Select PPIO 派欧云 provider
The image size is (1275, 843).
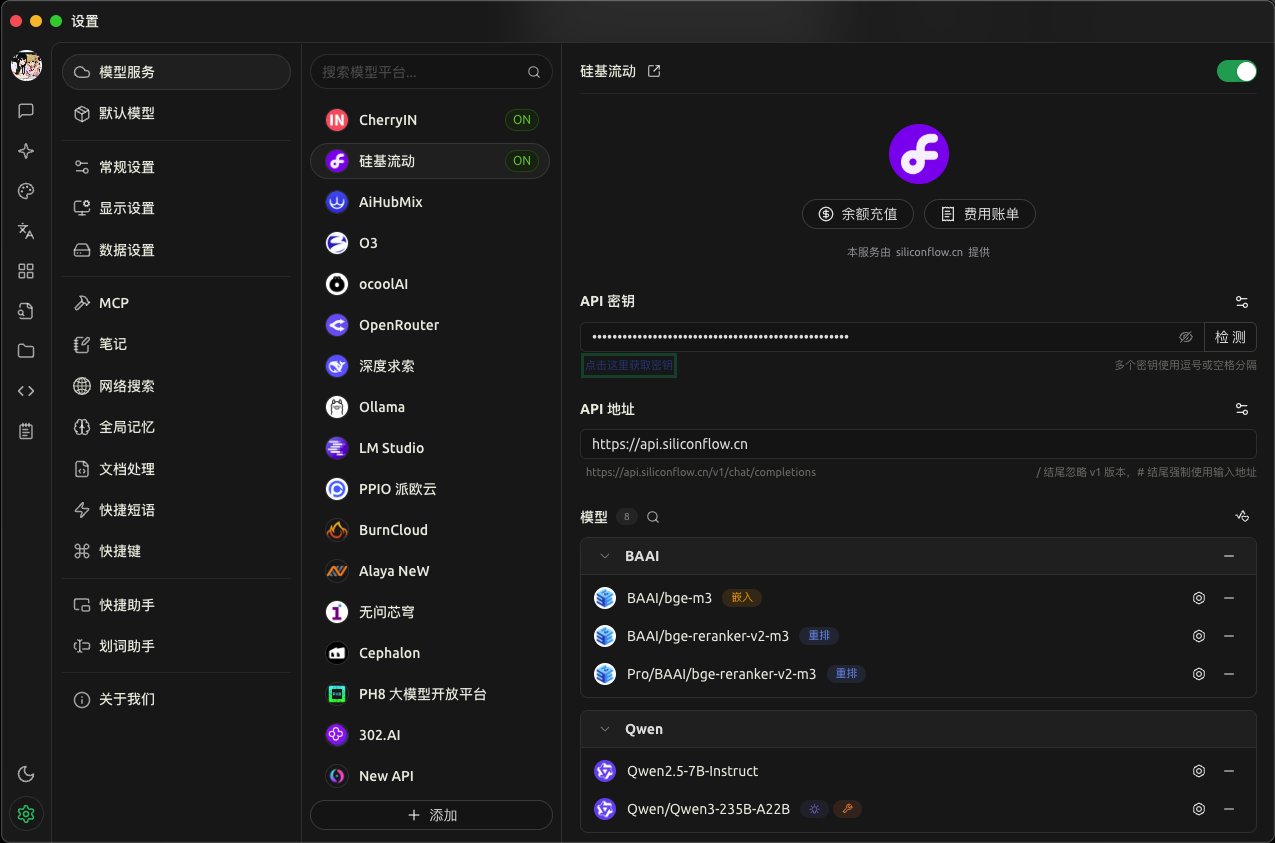tap(430, 489)
